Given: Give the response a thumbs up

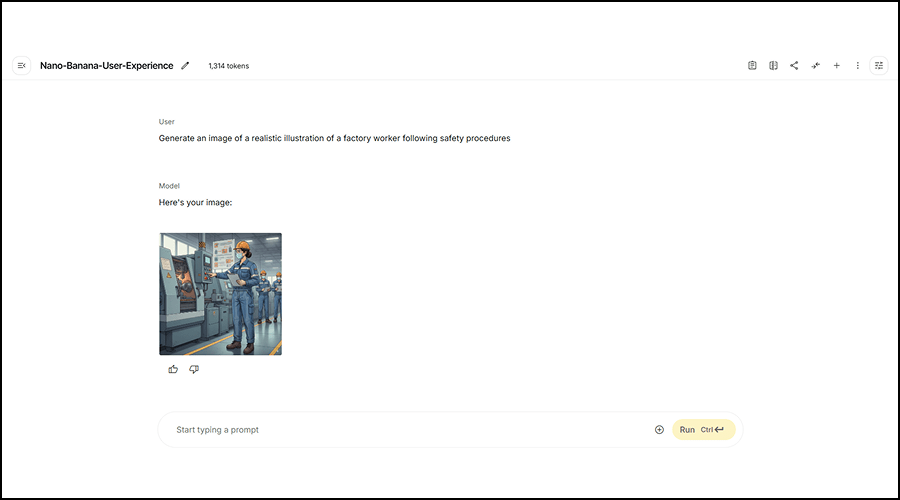Looking at the screenshot, I should coord(173,369).
